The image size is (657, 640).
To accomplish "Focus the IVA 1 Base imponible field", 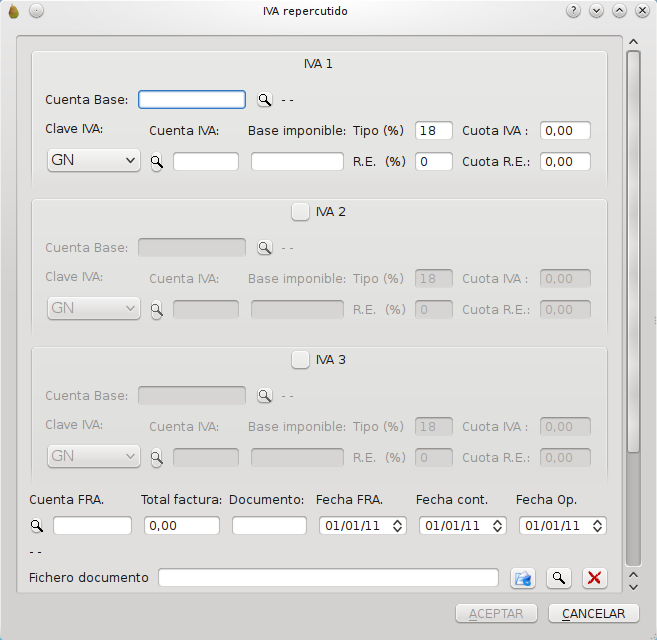I will [x=297, y=162].
